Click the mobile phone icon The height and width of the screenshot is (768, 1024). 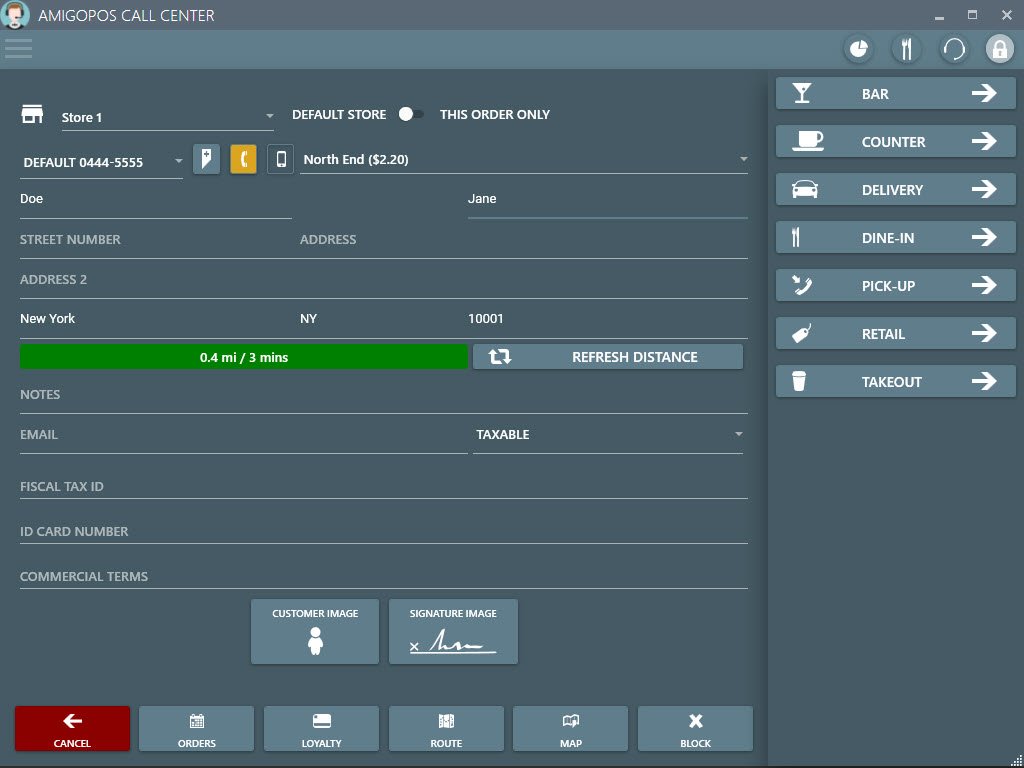coord(281,160)
